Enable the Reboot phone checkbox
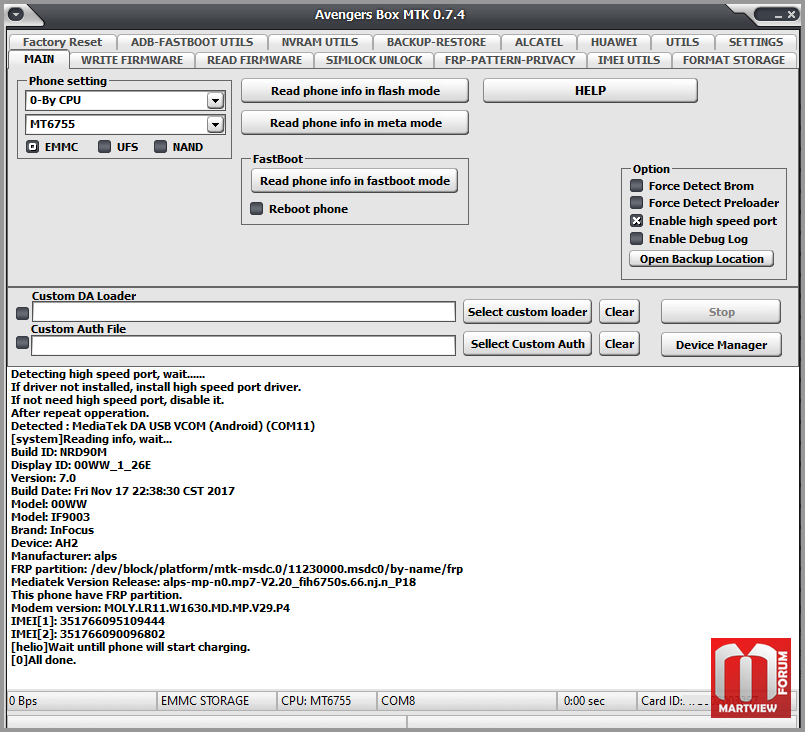This screenshot has height=732, width=805. [x=256, y=208]
